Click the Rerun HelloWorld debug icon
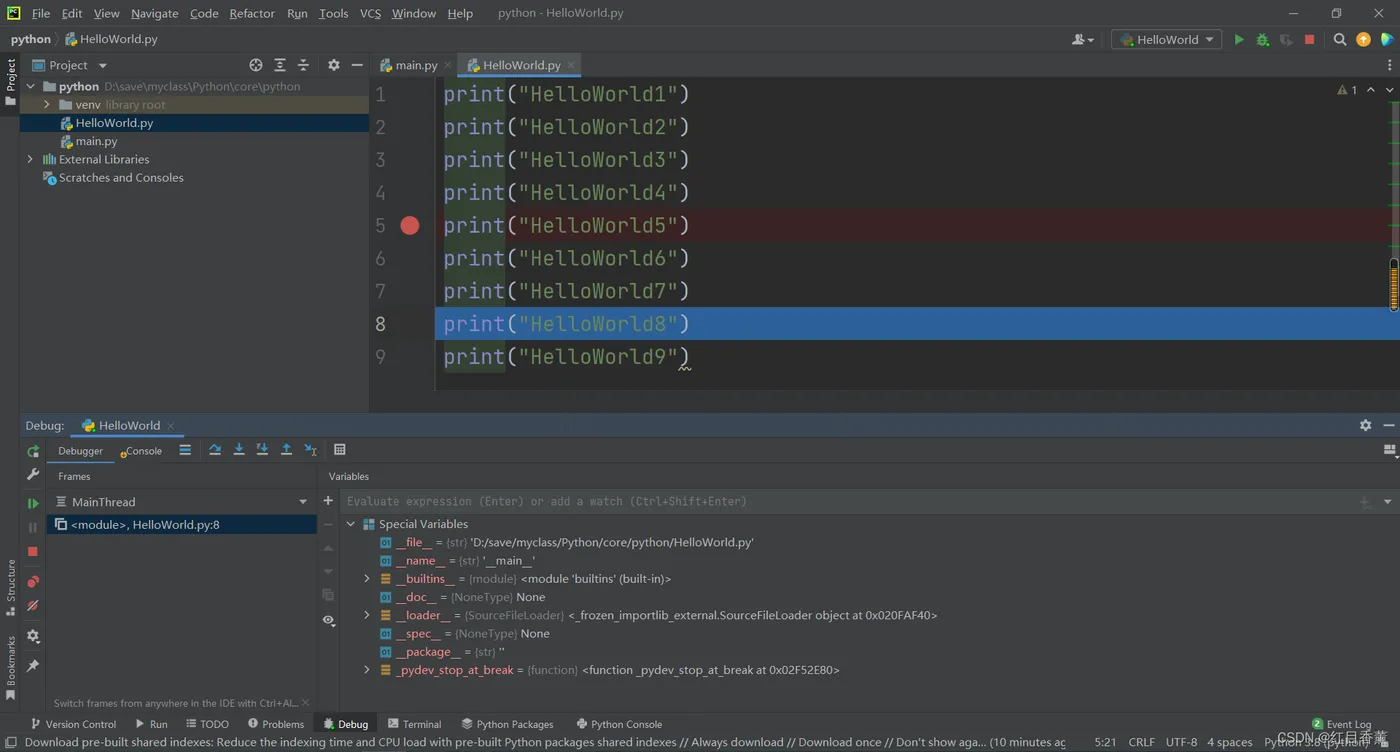The image size is (1400, 752). (x=33, y=451)
